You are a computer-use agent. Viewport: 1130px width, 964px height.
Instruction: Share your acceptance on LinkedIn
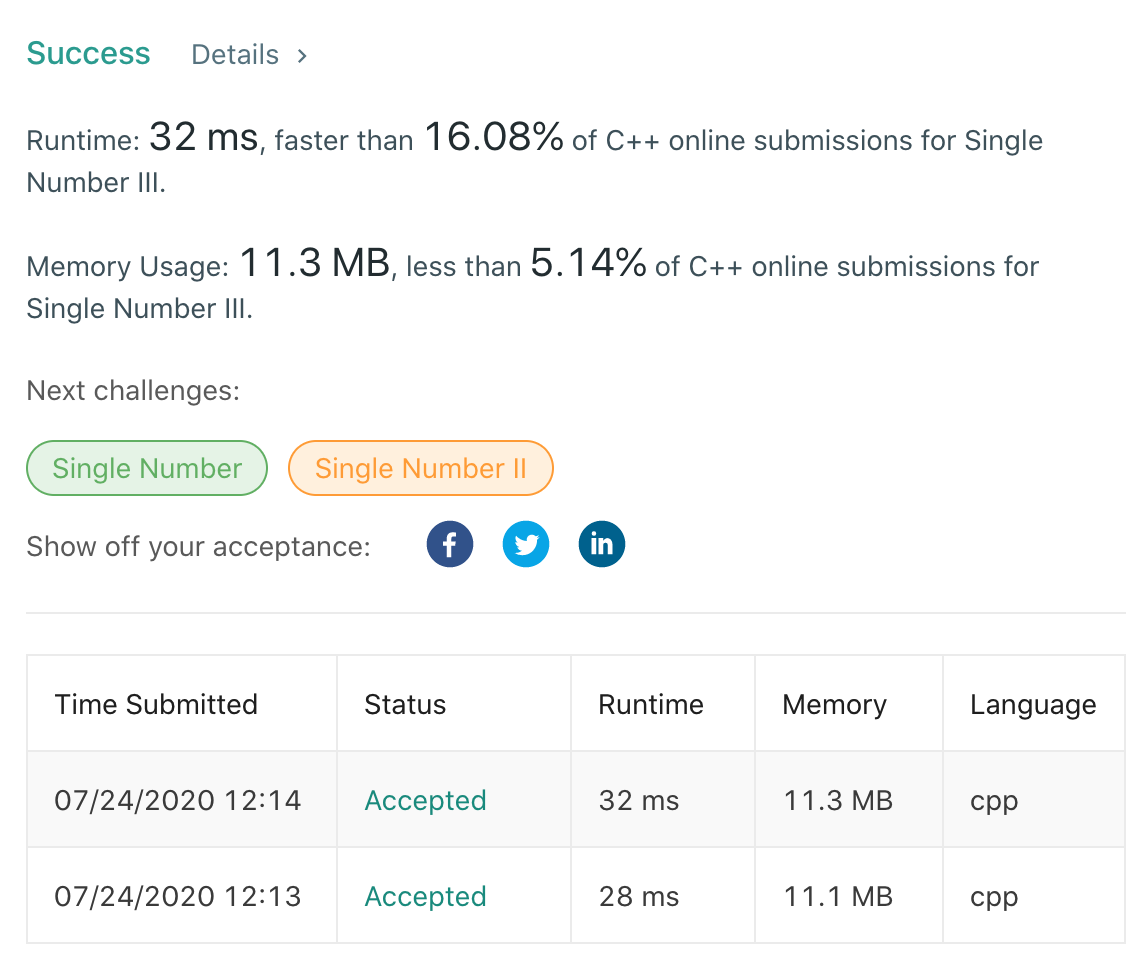[601, 543]
